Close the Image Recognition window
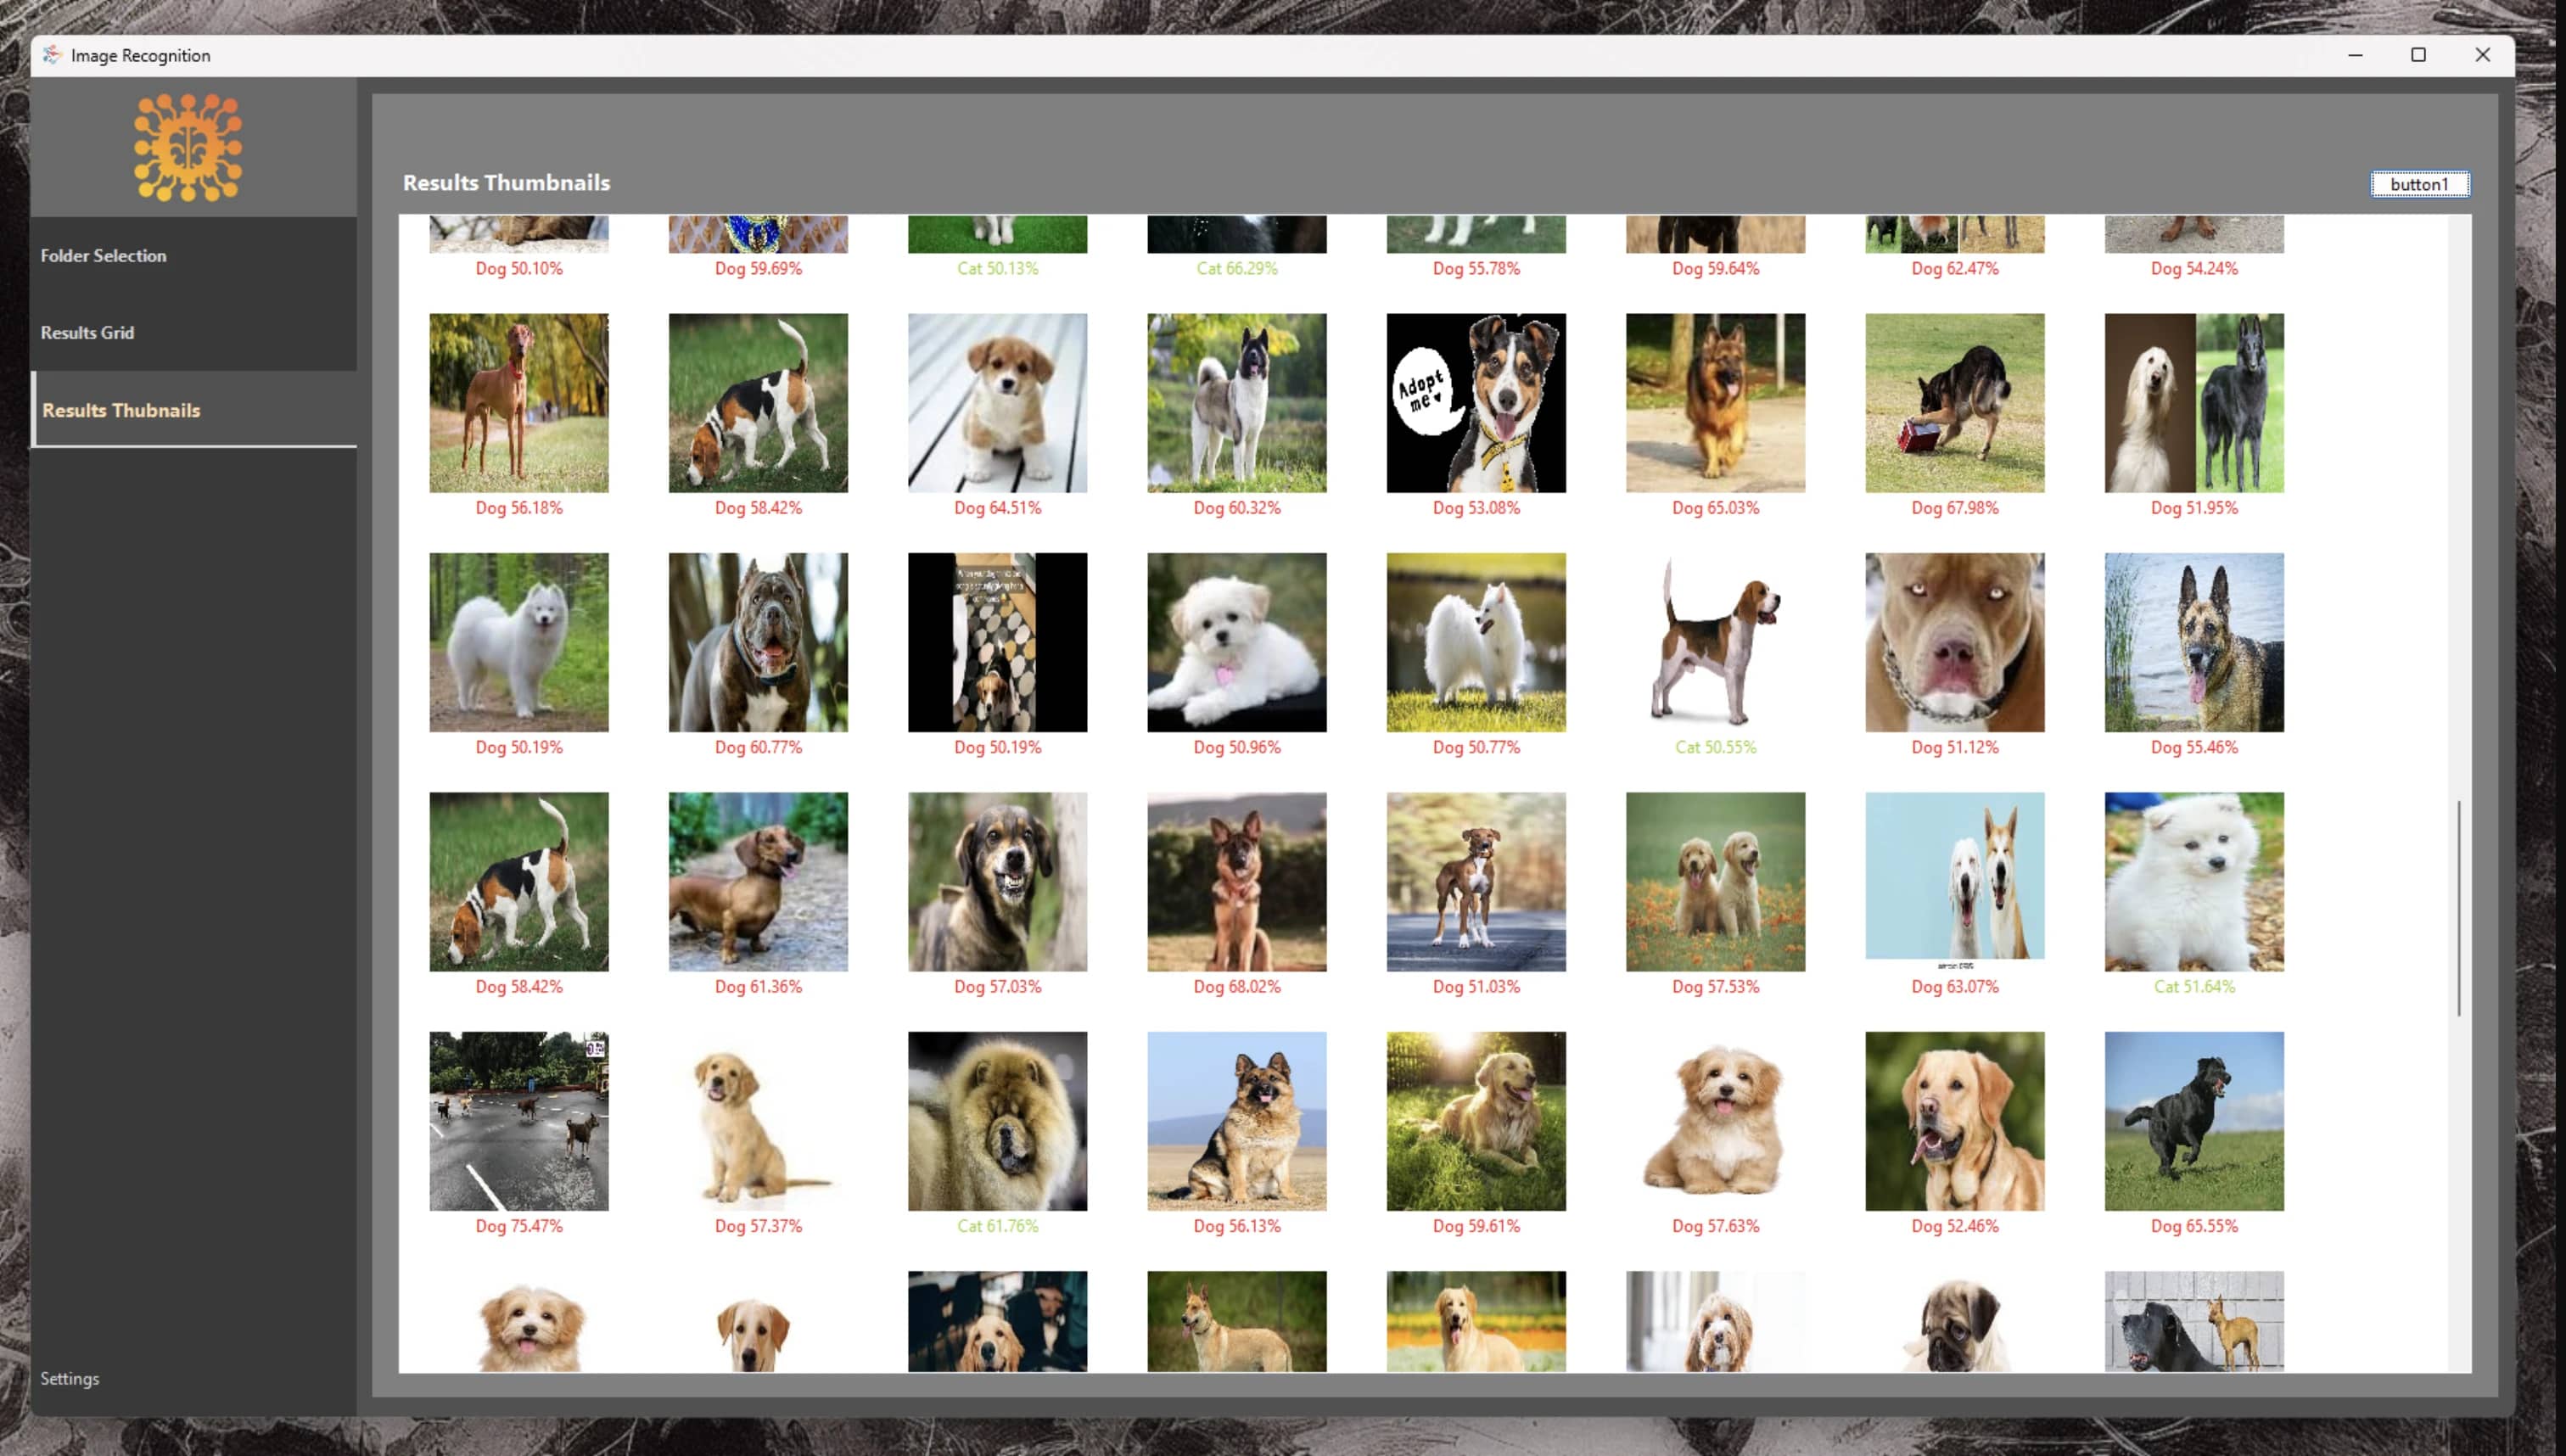Image resolution: width=2566 pixels, height=1456 pixels. point(2482,55)
